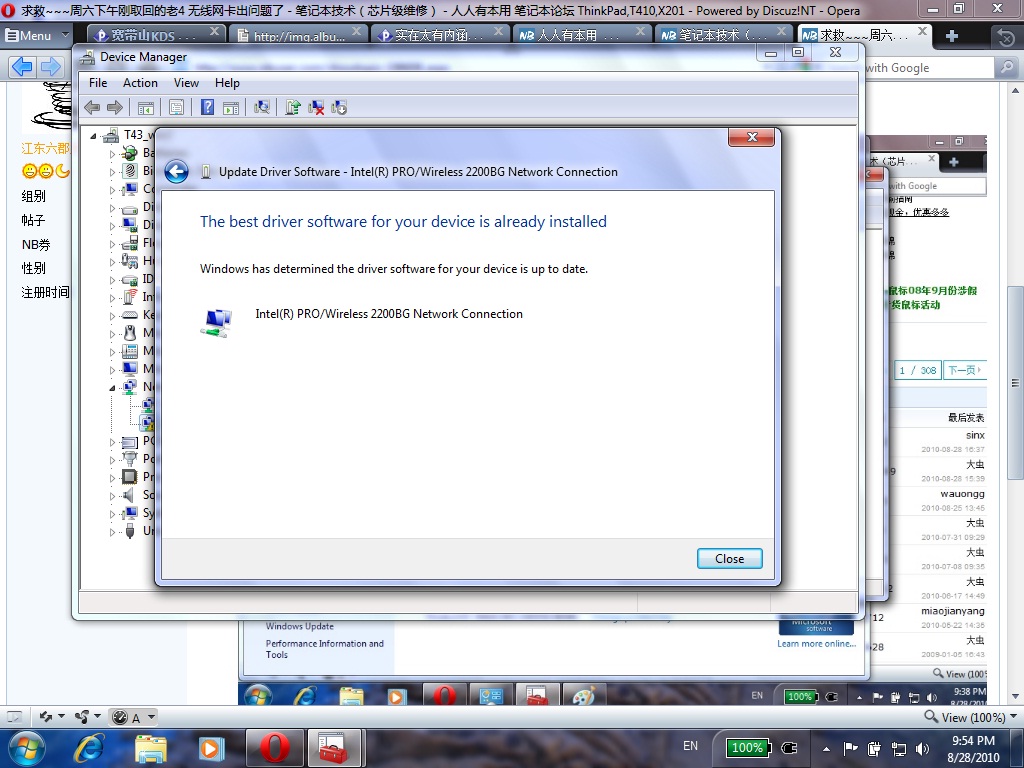Click the Close button in Update Driver dialog
This screenshot has height=768, width=1024.
[x=729, y=558]
